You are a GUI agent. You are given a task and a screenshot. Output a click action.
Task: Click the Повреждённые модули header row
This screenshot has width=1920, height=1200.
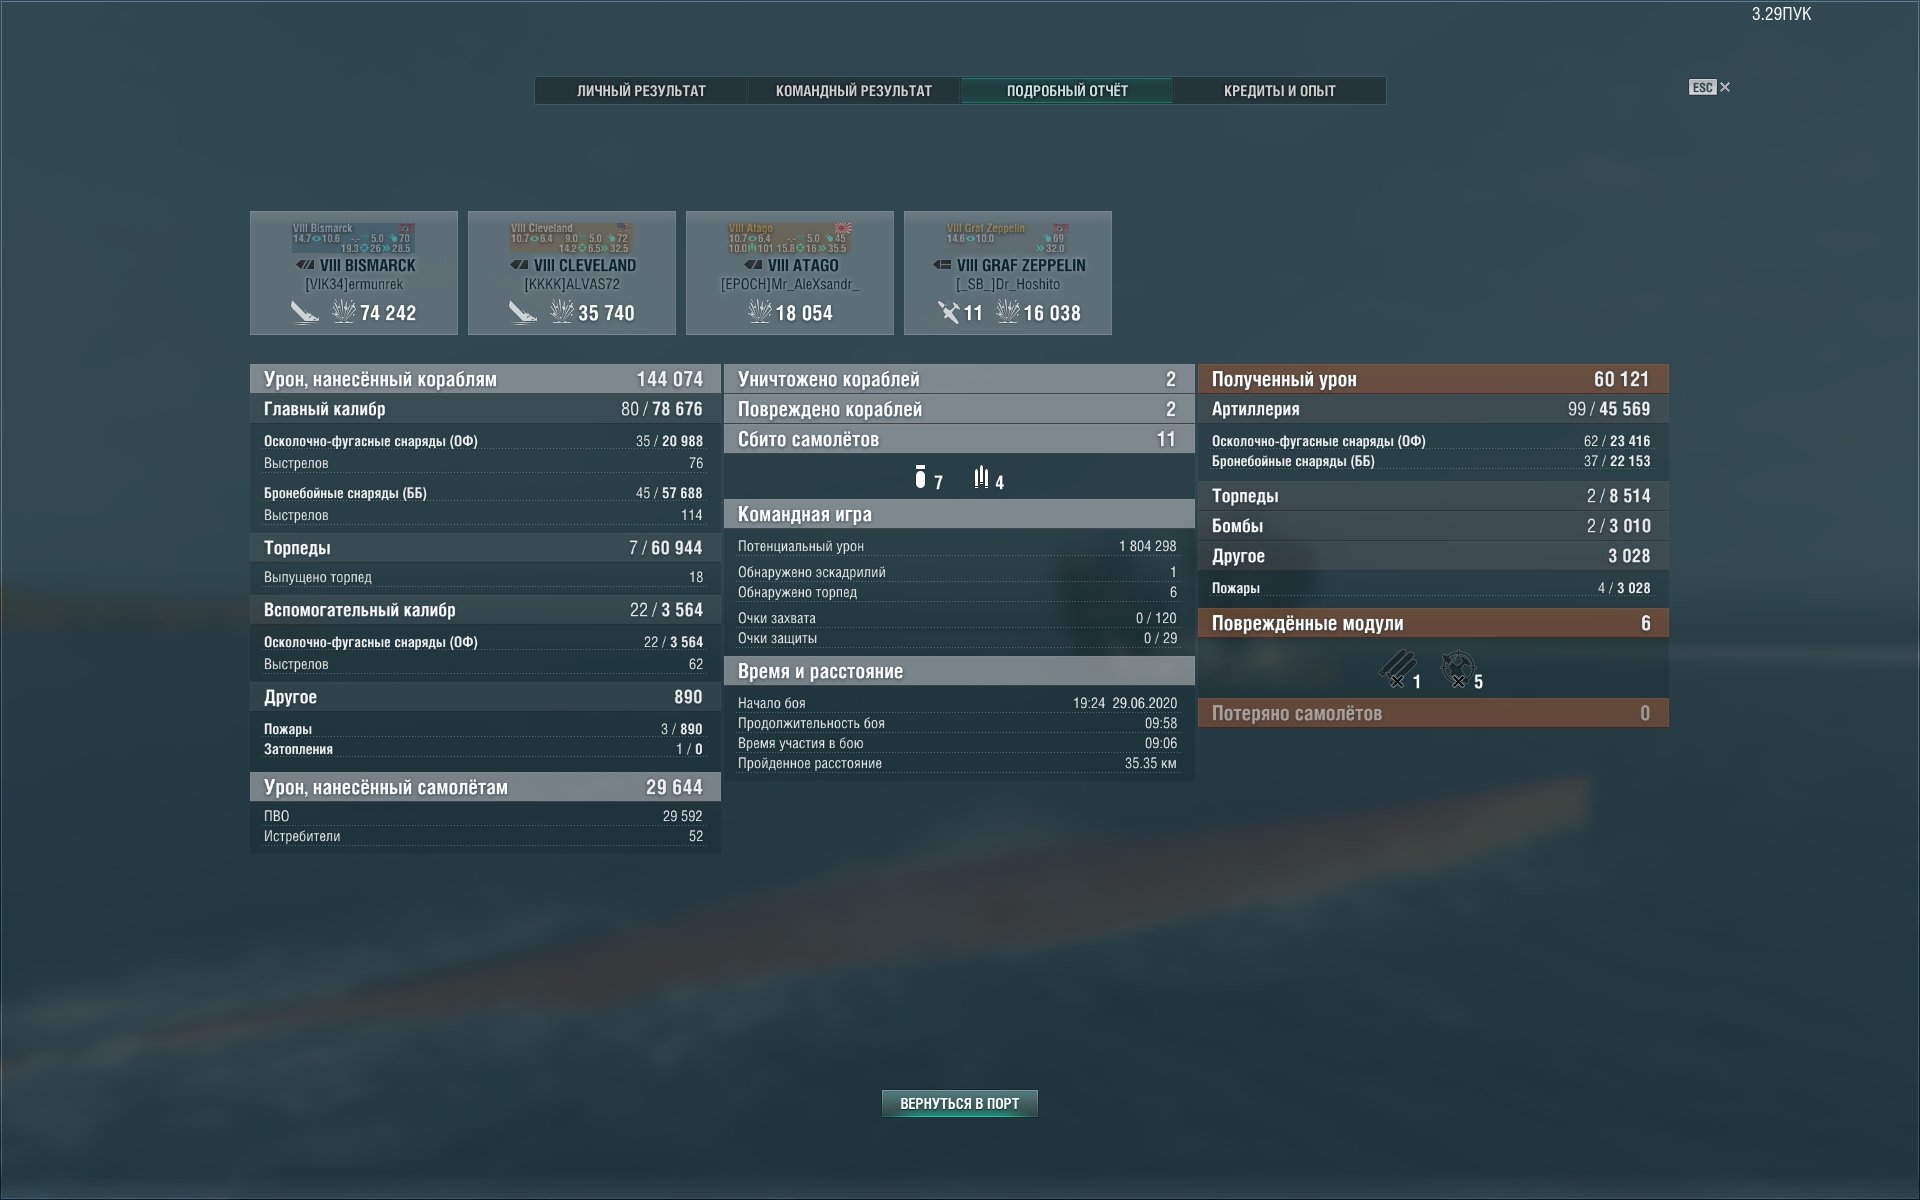pos(1432,623)
